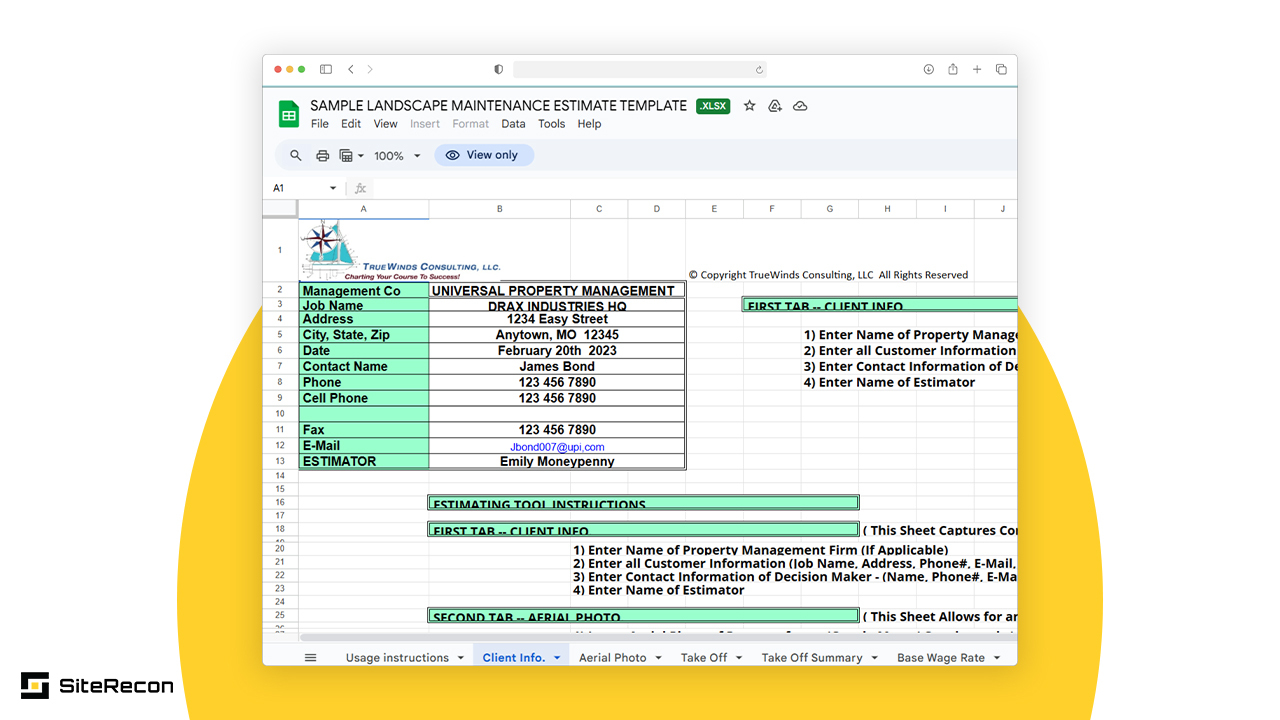Switch to the Take Off sheet tab

(703, 657)
